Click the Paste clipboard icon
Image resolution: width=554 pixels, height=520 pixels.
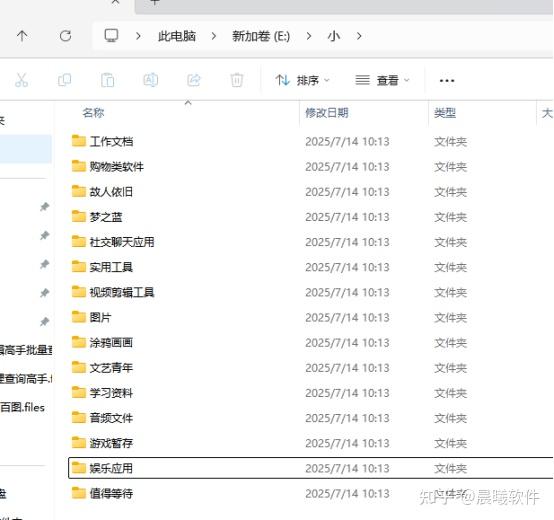coord(107,80)
